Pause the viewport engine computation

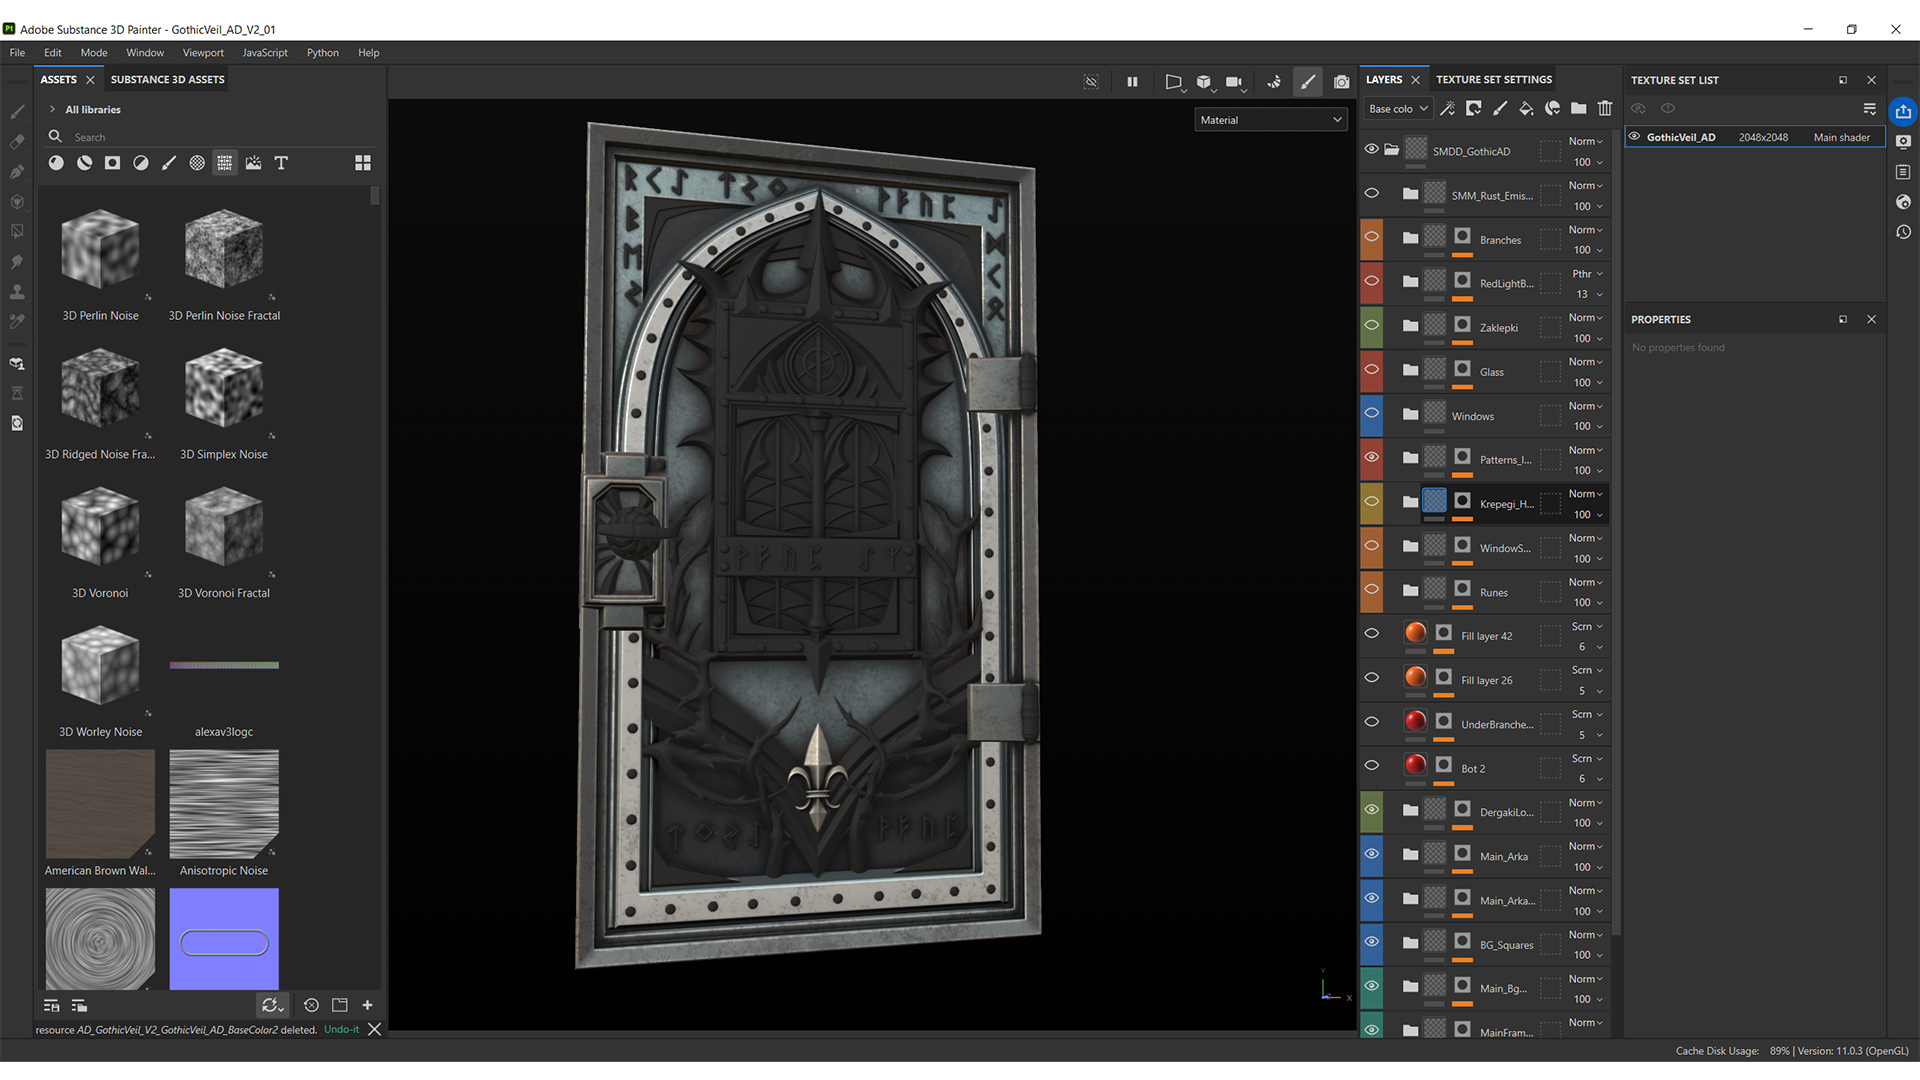click(1132, 82)
